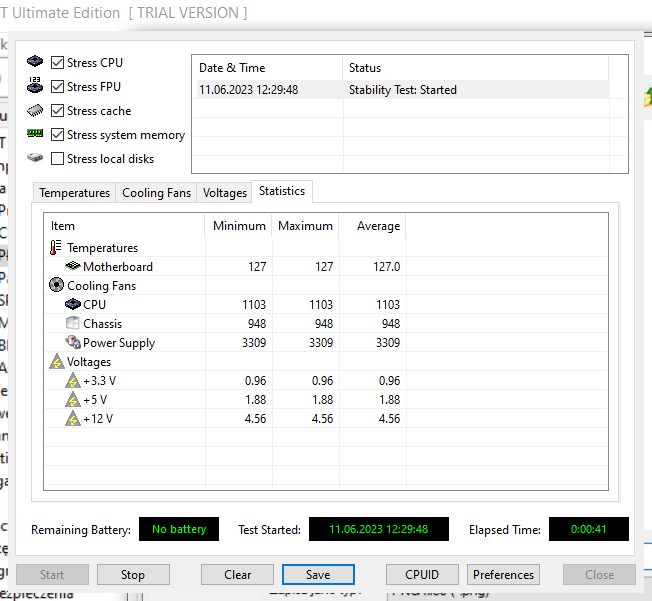The width and height of the screenshot is (652, 601).
Task: Click the Temperatures thermometer icon
Action: point(56,247)
